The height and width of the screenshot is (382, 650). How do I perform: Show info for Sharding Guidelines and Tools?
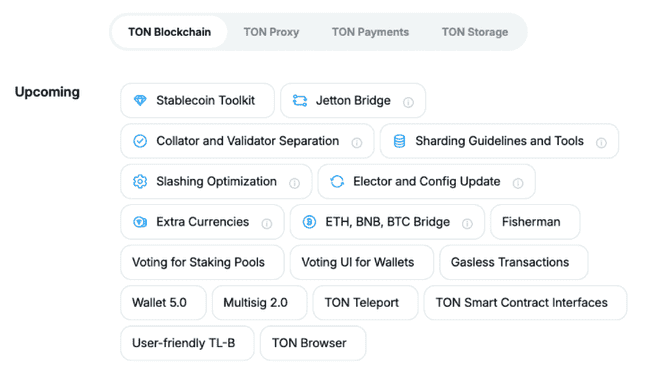click(601, 143)
